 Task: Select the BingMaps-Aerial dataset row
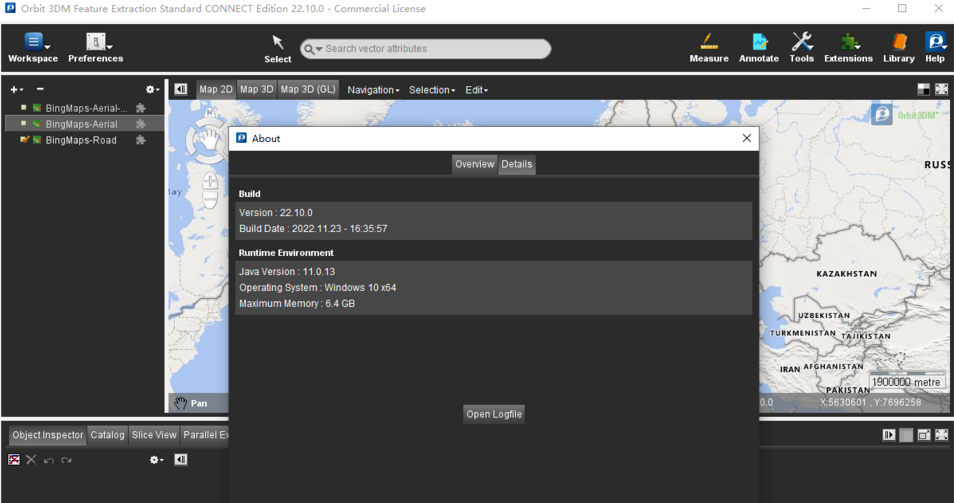84,124
